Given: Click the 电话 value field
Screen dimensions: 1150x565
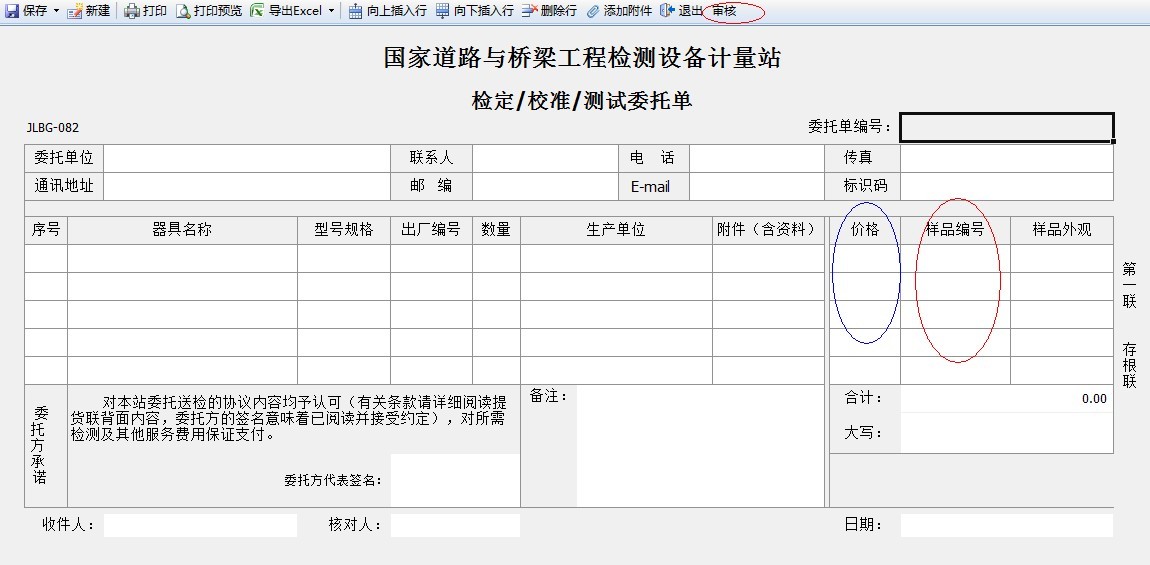Looking at the screenshot, I should point(758,158).
